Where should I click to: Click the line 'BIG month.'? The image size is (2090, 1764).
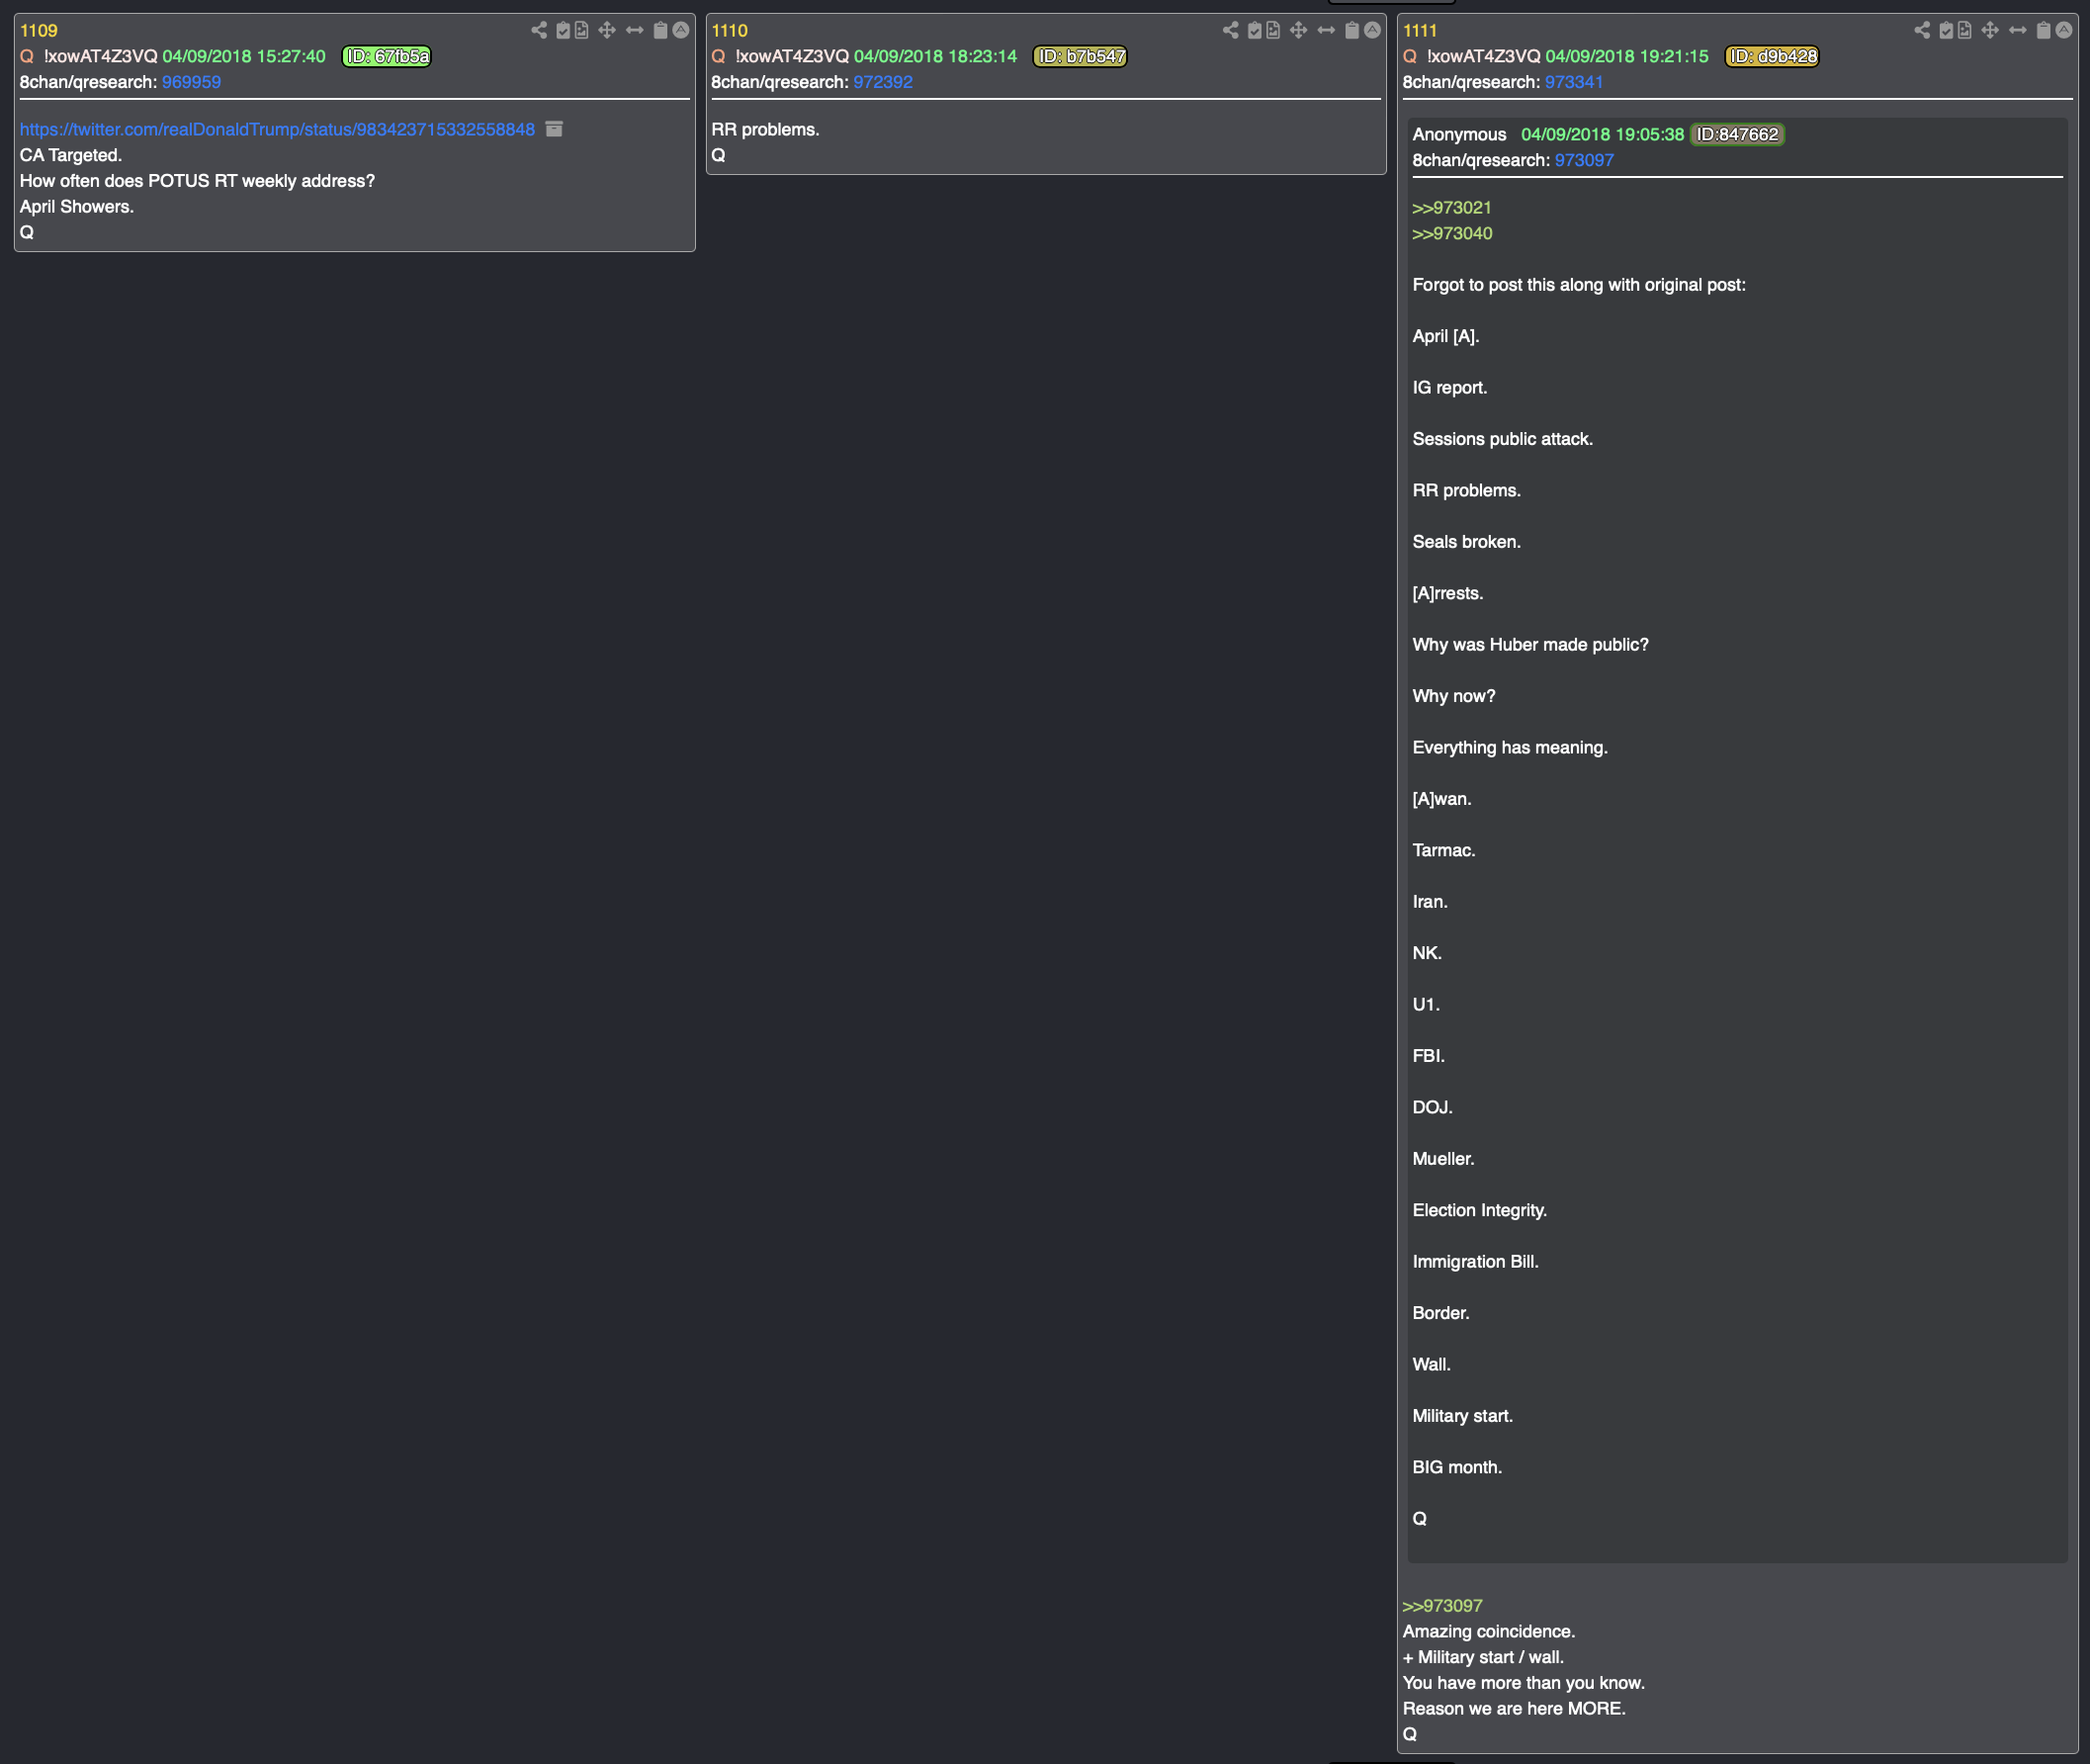point(1457,1468)
